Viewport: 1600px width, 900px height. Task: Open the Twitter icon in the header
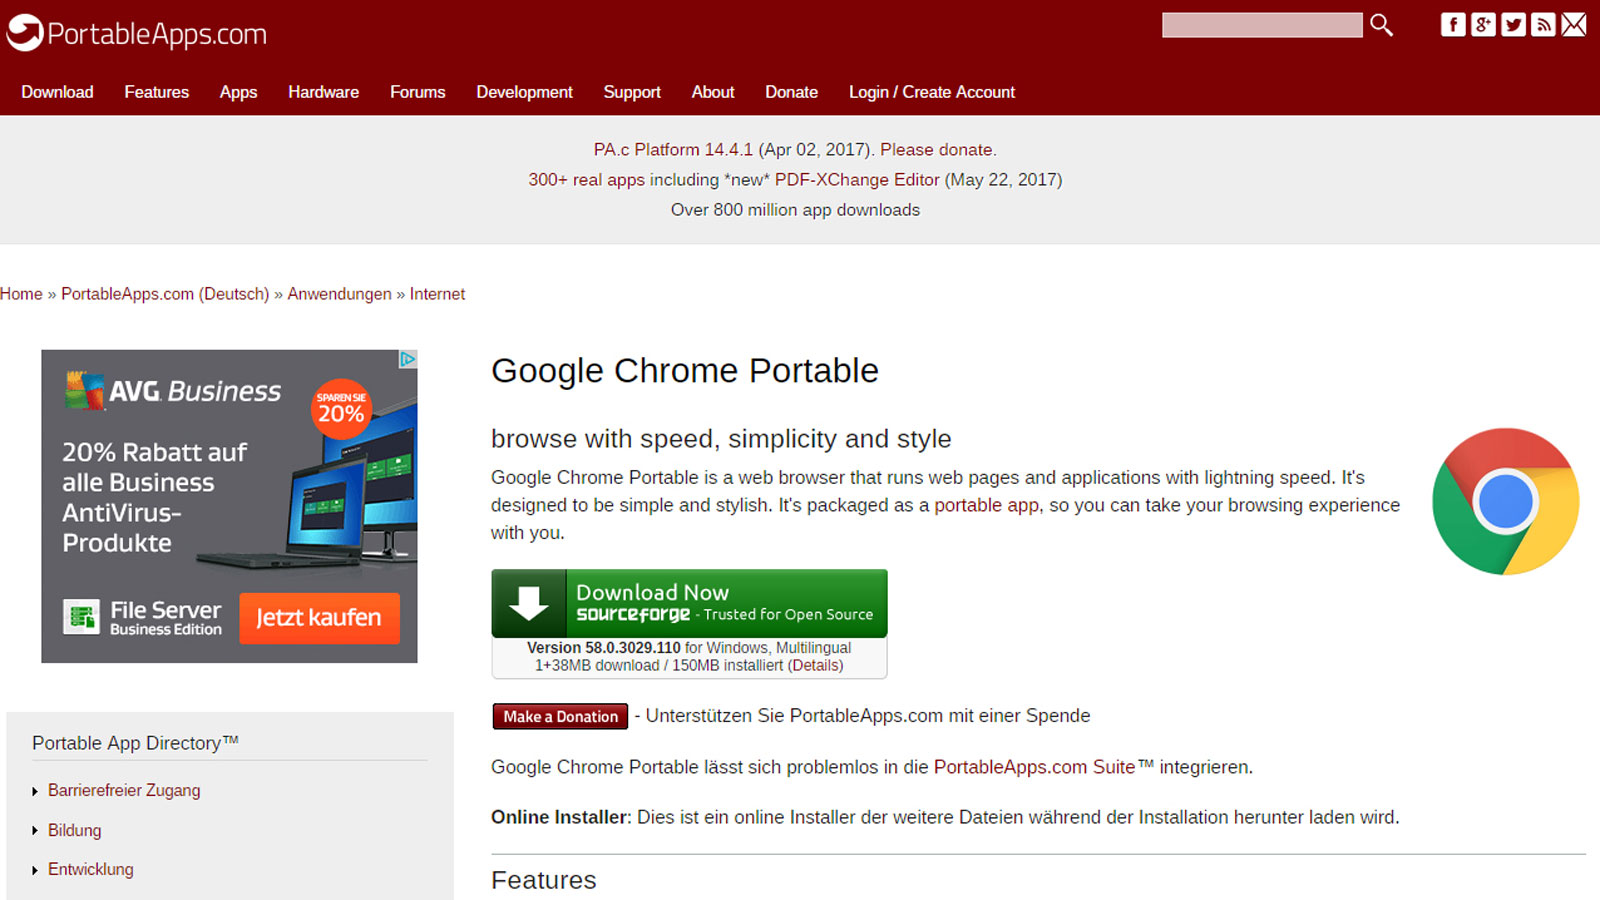click(1513, 25)
